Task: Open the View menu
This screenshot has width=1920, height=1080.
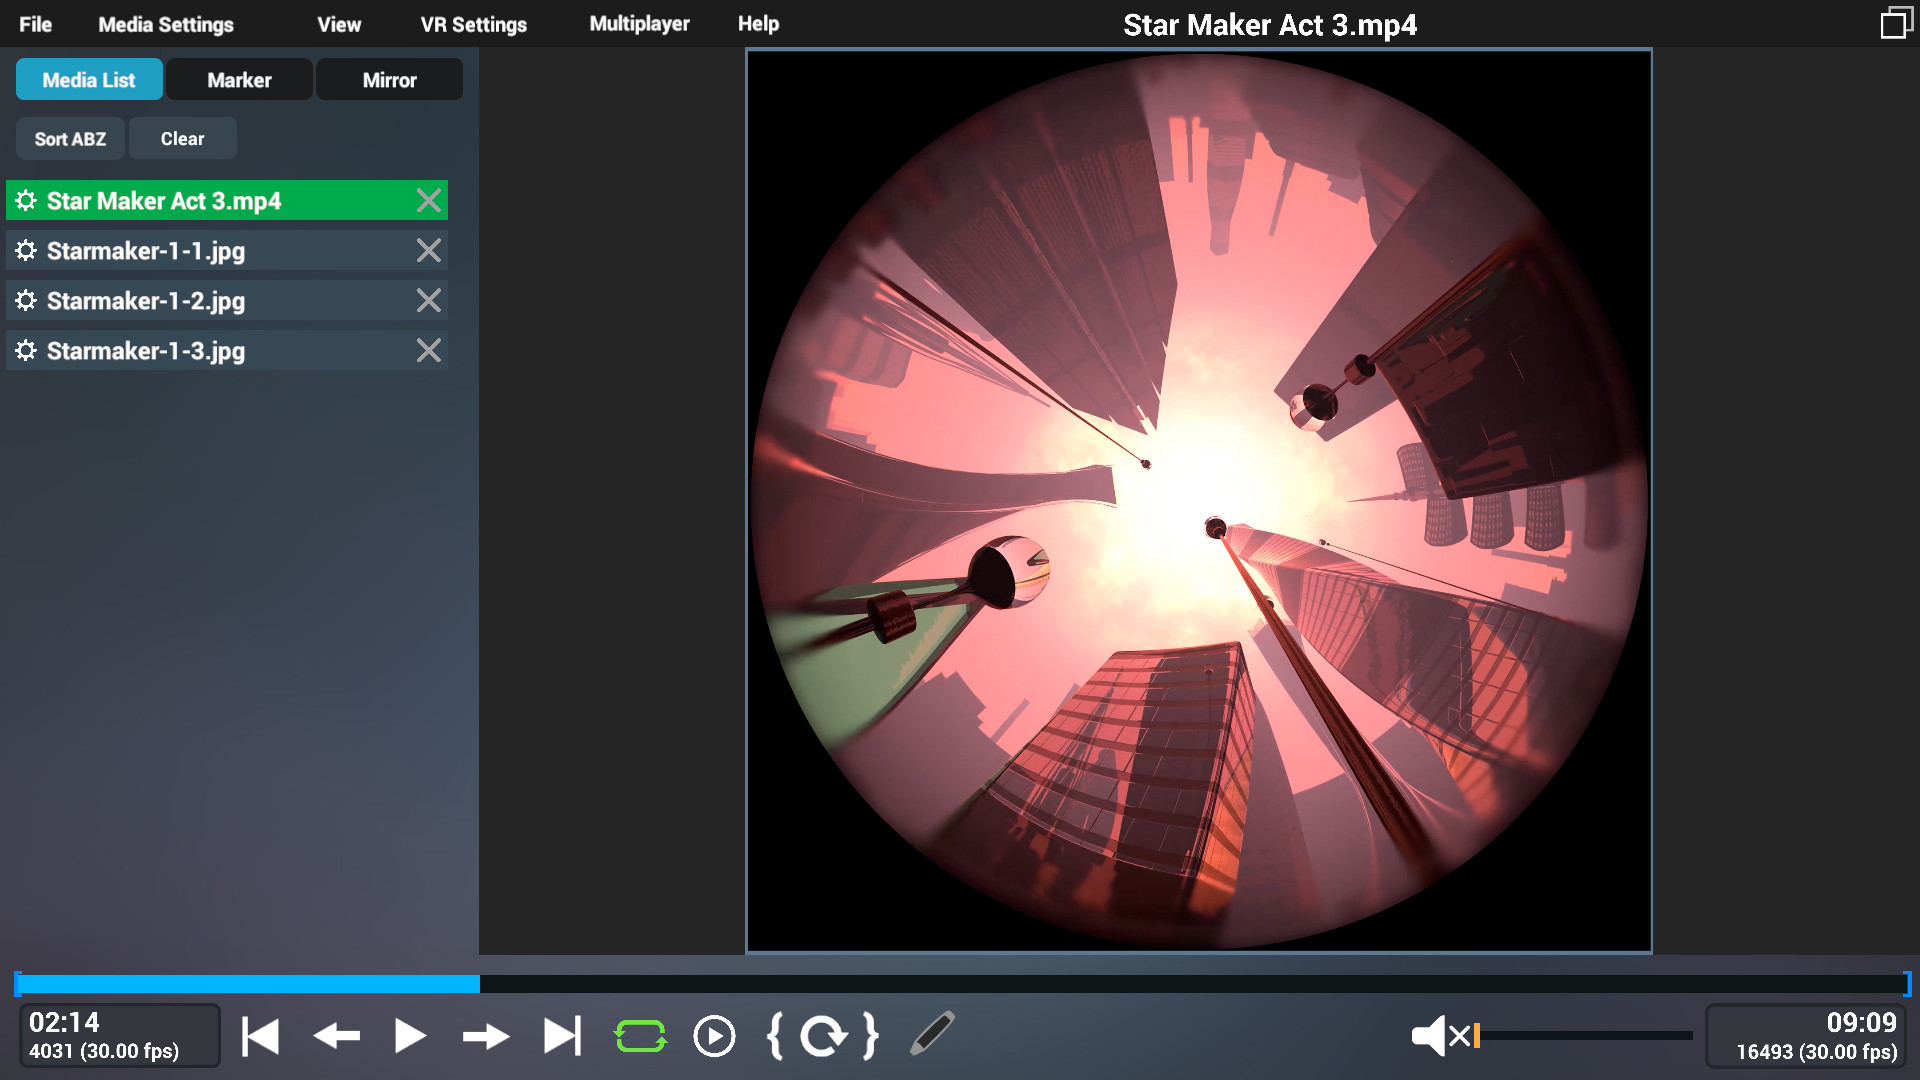Action: pos(338,24)
